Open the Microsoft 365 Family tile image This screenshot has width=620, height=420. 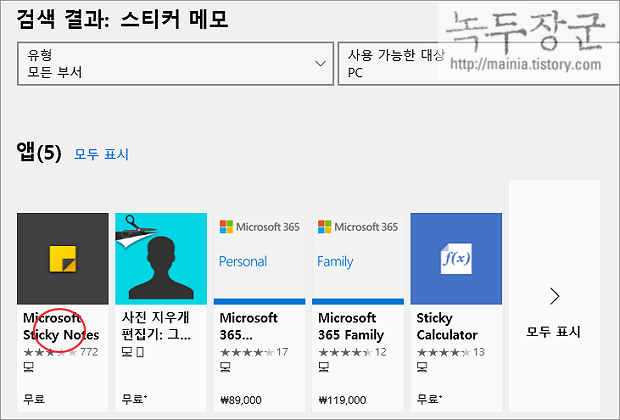pyautogui.click(x=358, y=259)
